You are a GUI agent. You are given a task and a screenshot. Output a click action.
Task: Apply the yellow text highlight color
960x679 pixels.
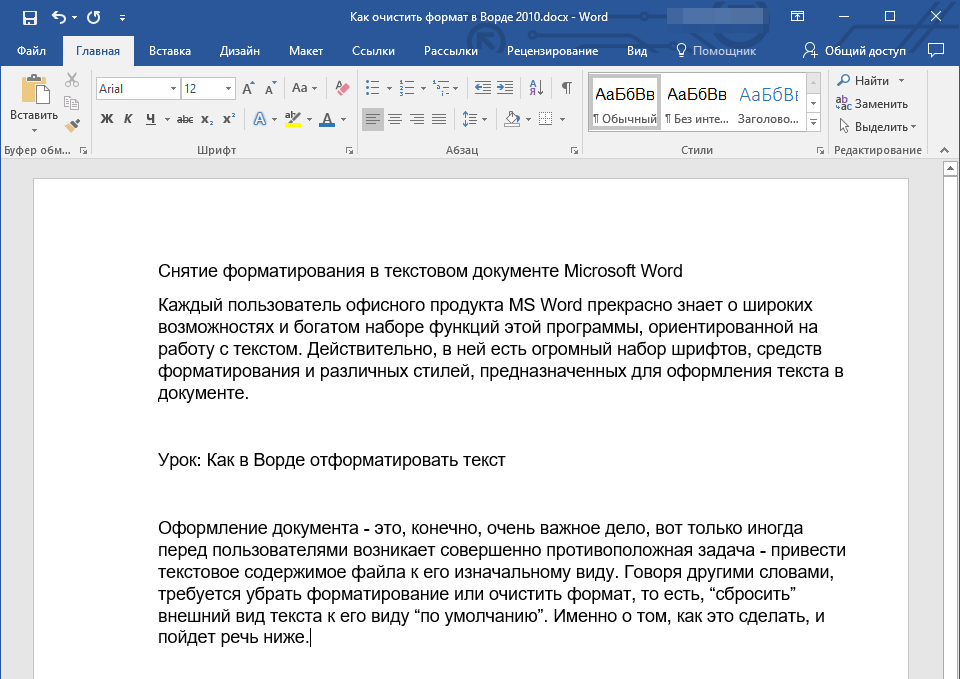point(292,120)
